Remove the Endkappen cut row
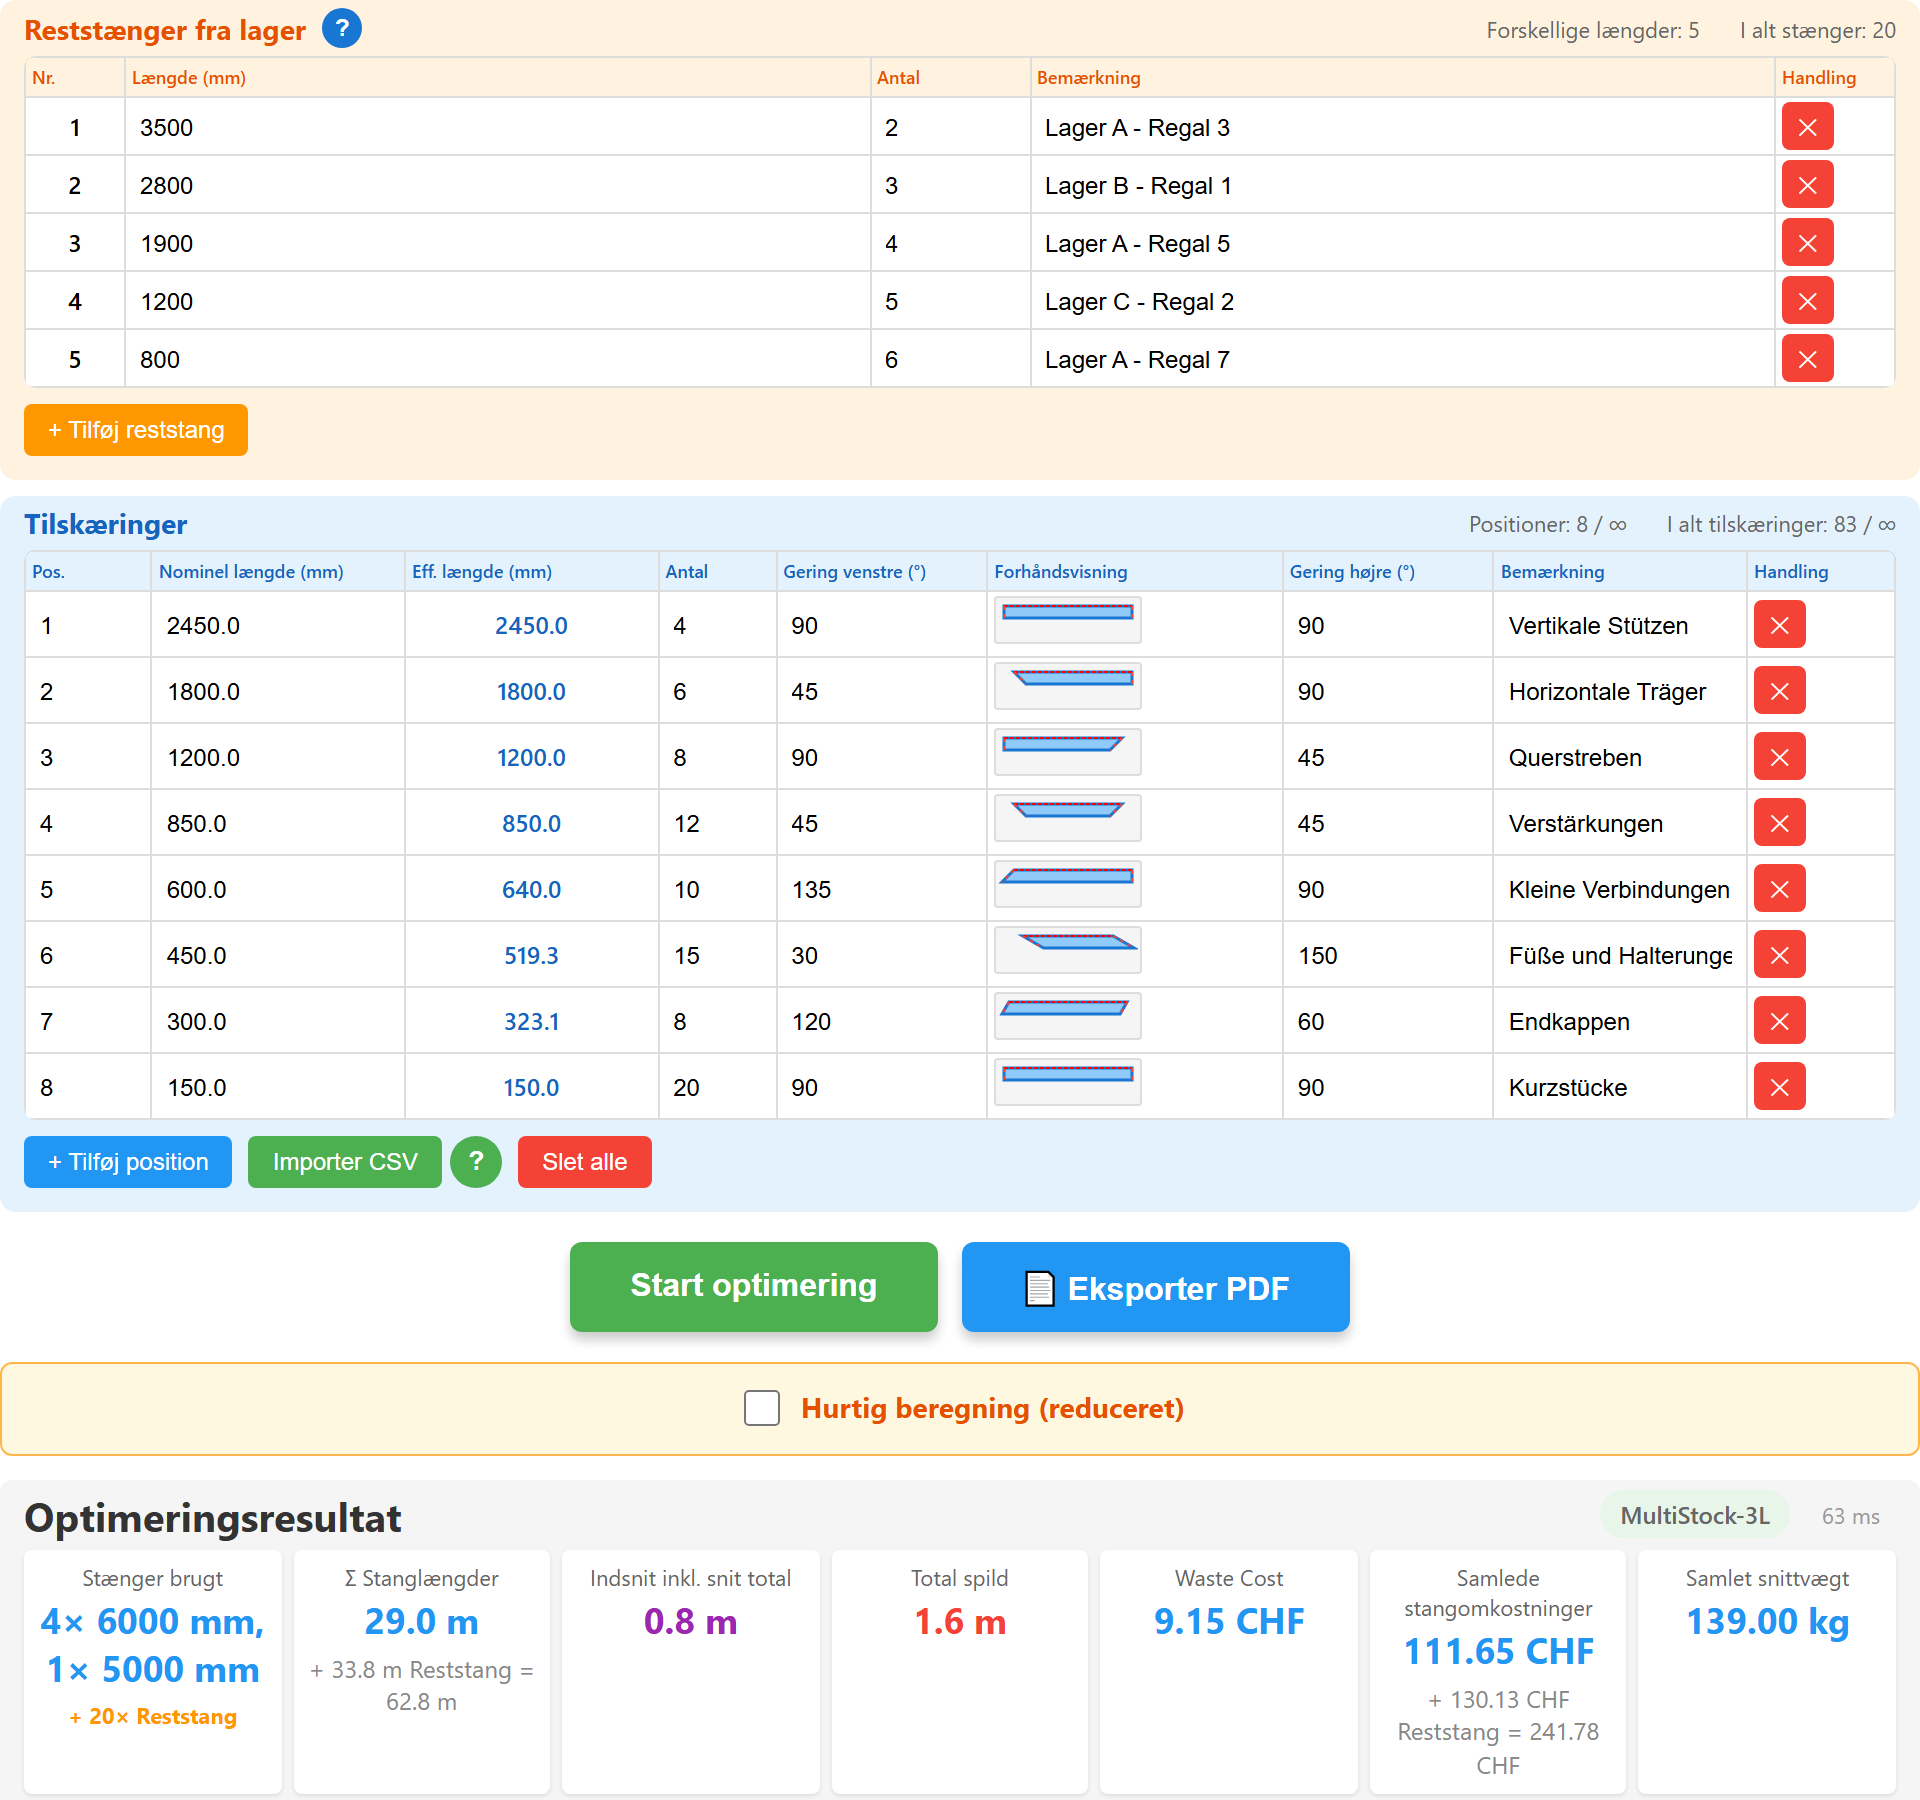 pos(1779,1021)
